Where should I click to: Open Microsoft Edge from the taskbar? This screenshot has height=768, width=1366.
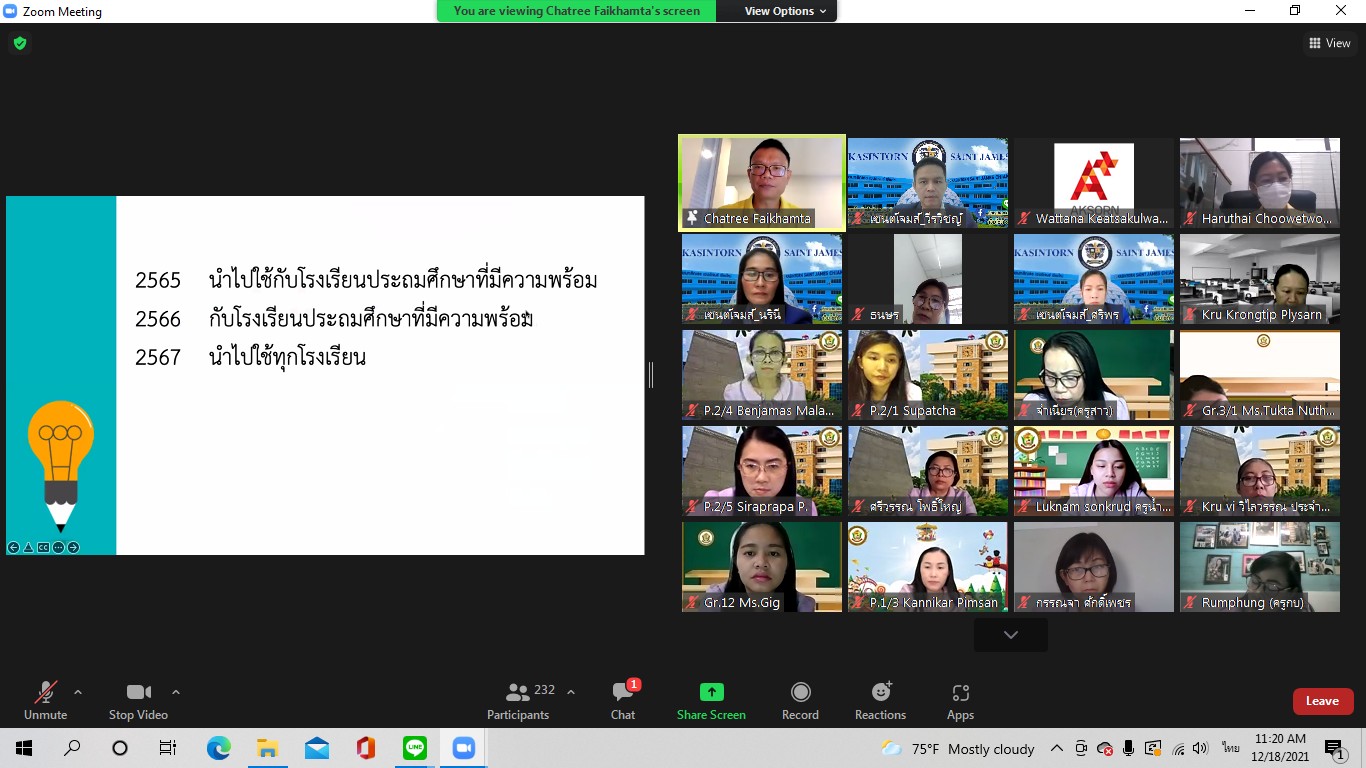pos(218,748)
